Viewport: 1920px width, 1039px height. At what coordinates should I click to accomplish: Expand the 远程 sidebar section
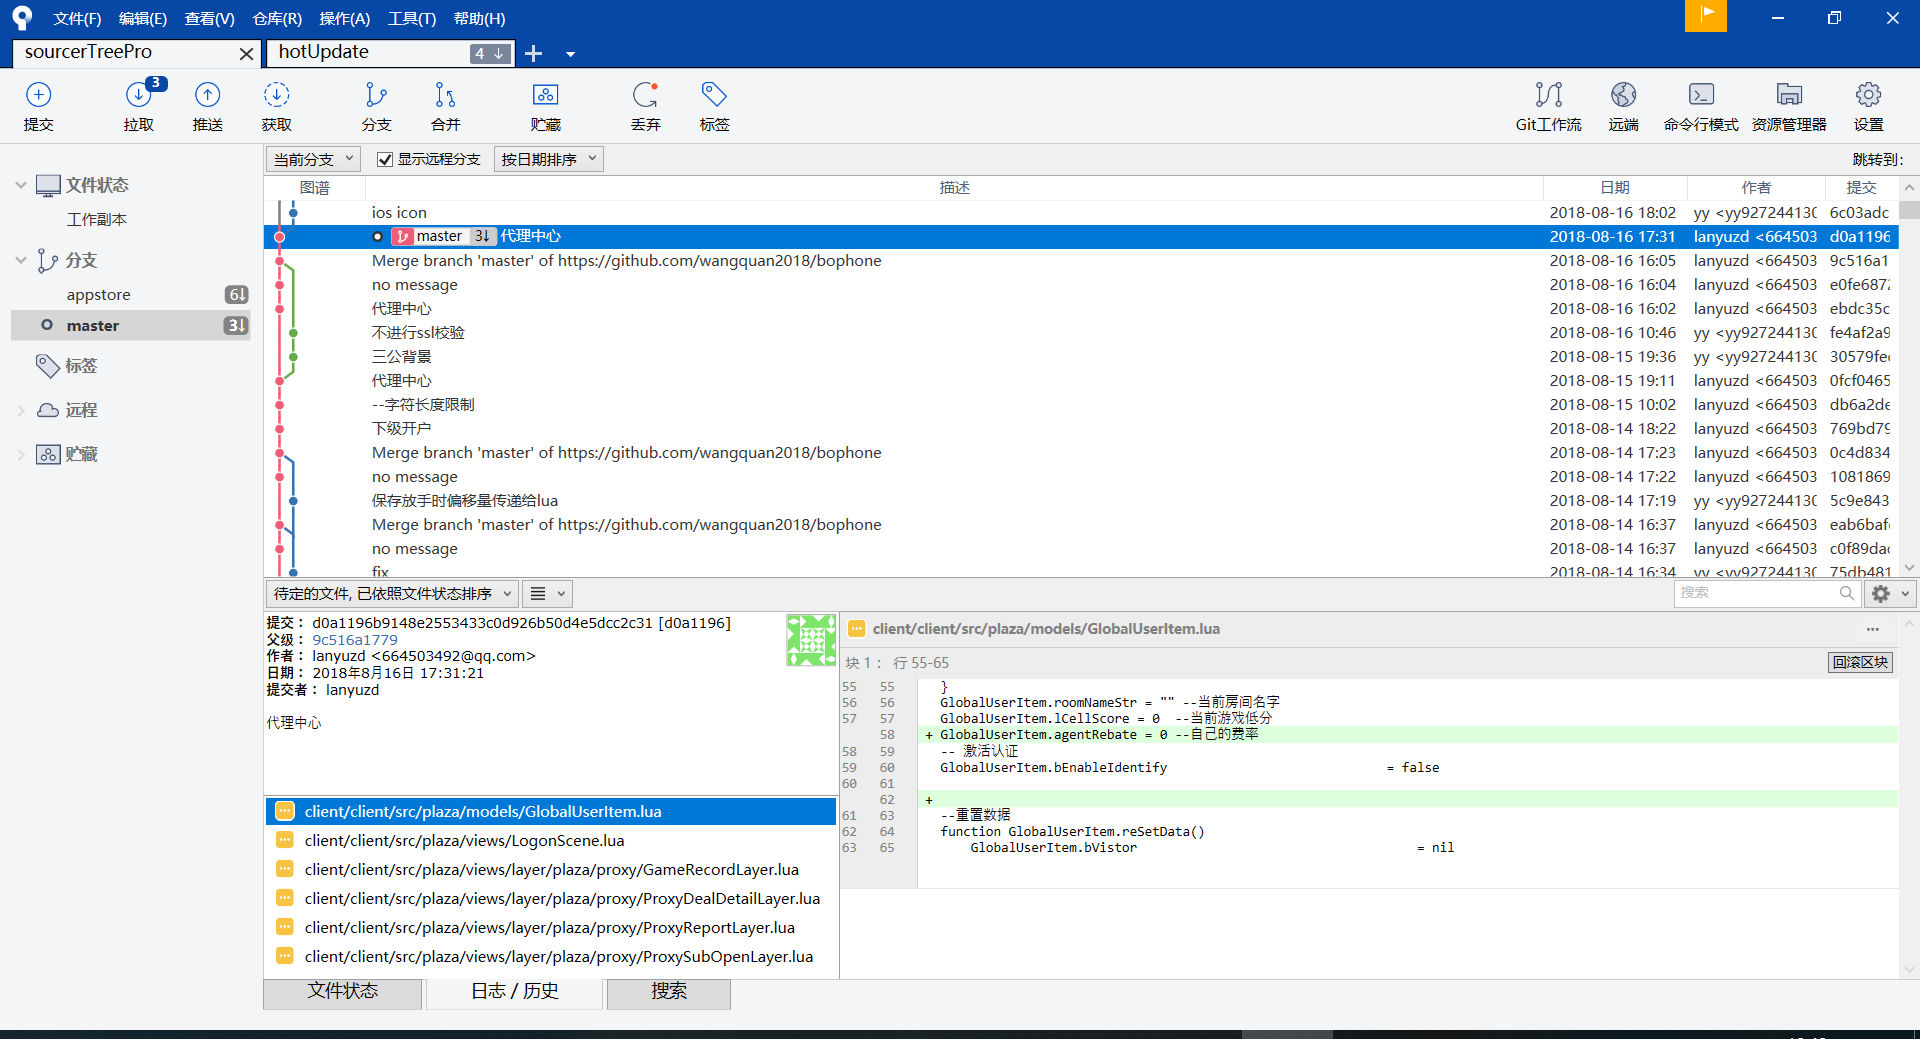(x=20, y=410)
